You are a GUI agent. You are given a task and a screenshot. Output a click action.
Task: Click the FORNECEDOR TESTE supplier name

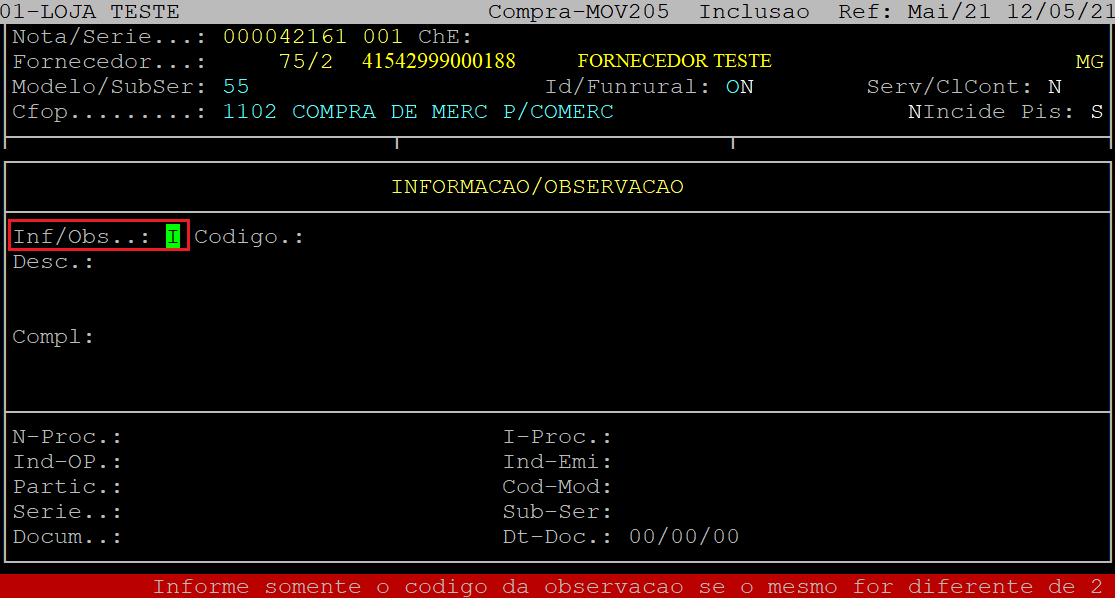tap(674, 62)
